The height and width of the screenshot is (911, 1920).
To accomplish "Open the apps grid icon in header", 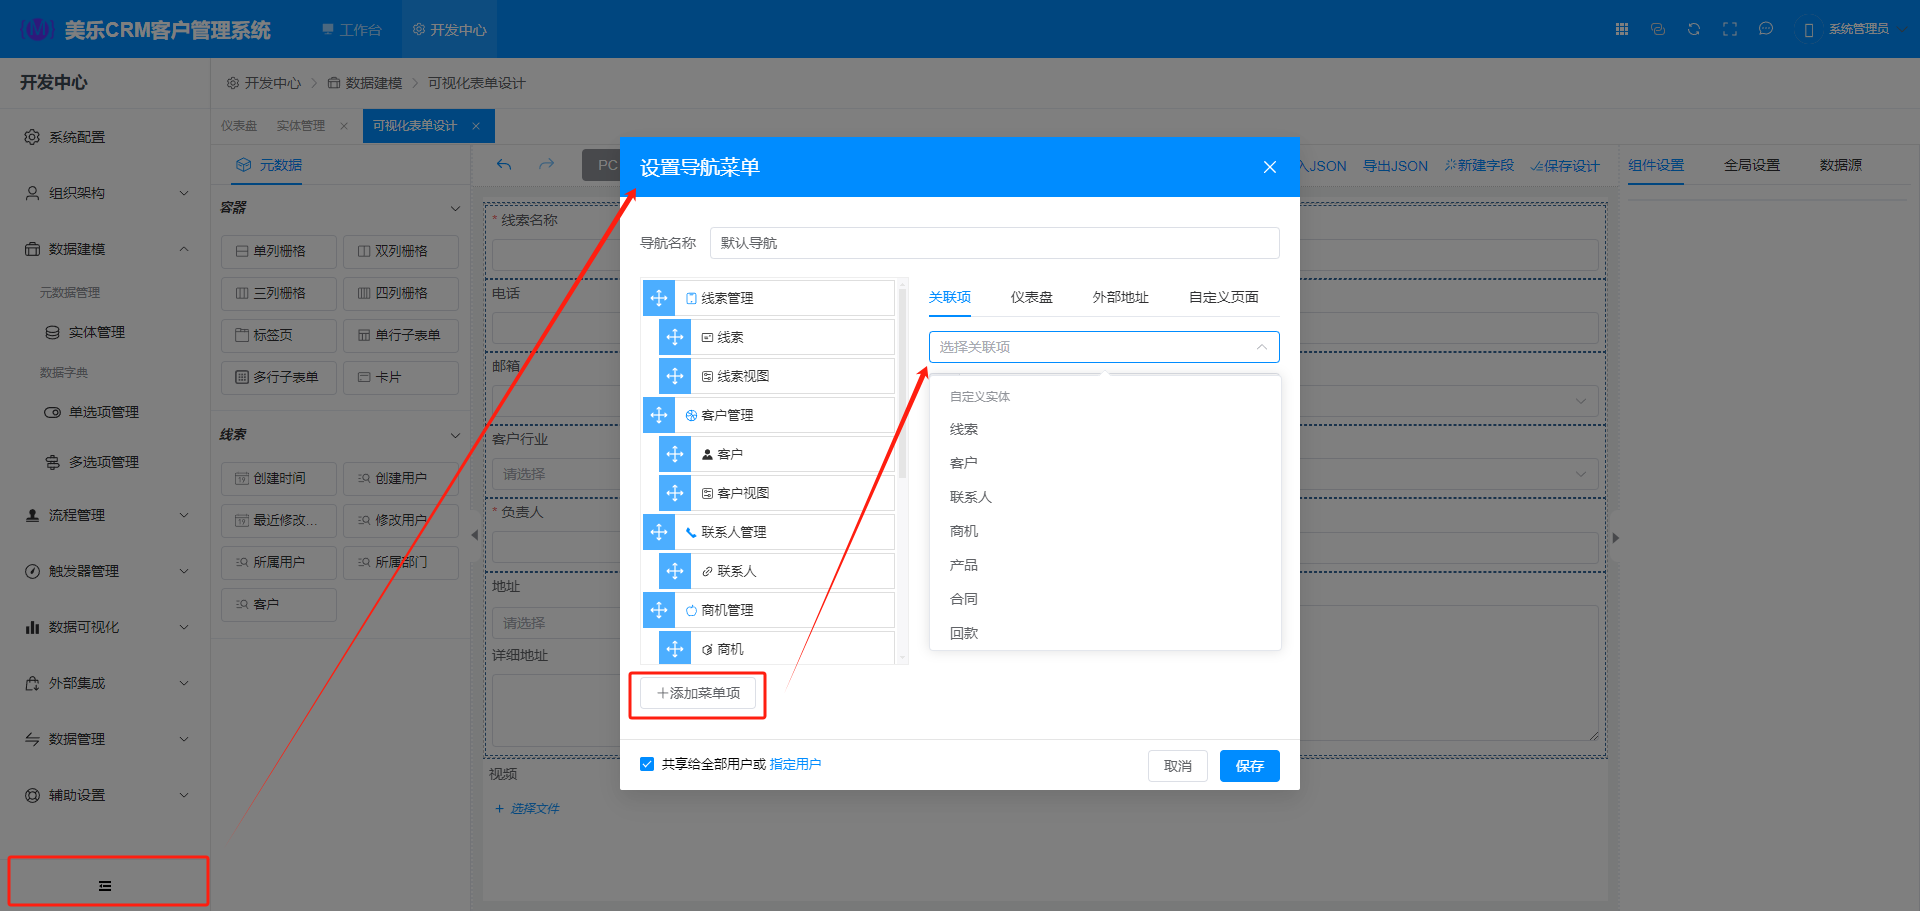I will (x=1622, y=29).
